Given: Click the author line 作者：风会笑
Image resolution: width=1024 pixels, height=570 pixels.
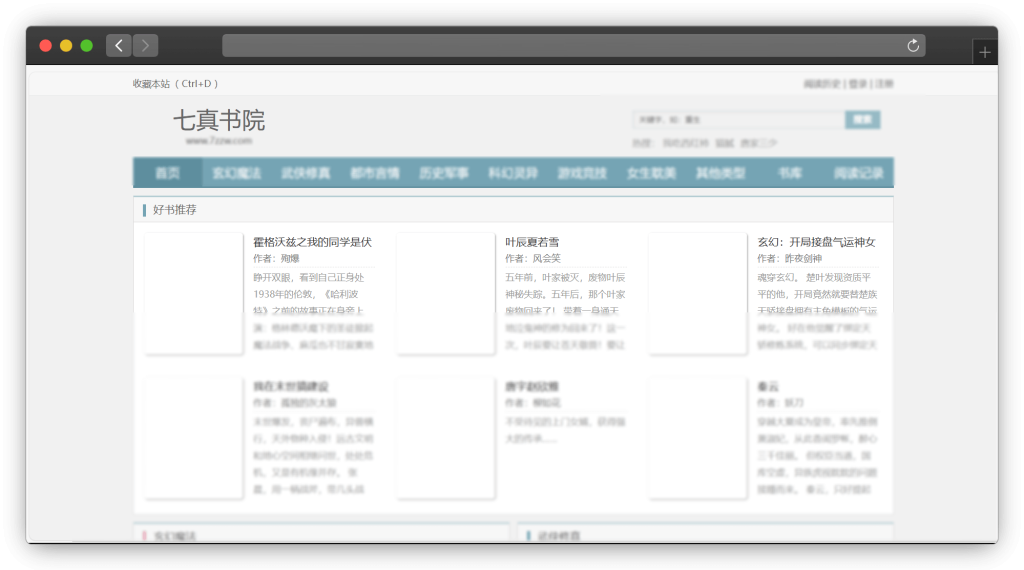Looking at the screenshot, I should [533, 259].
